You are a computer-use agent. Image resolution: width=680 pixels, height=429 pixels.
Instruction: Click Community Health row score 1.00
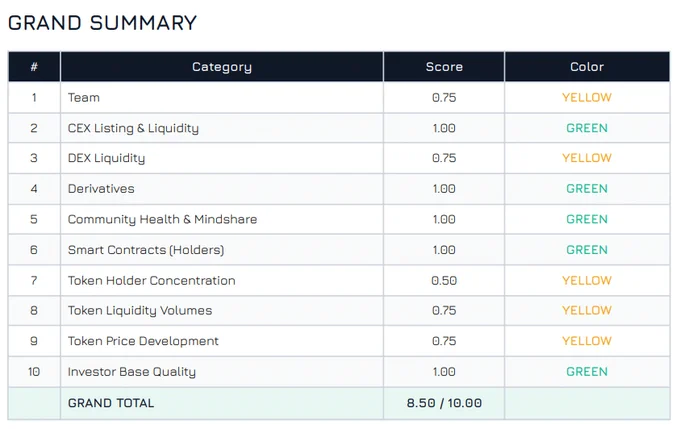click(x=444, y=219)
